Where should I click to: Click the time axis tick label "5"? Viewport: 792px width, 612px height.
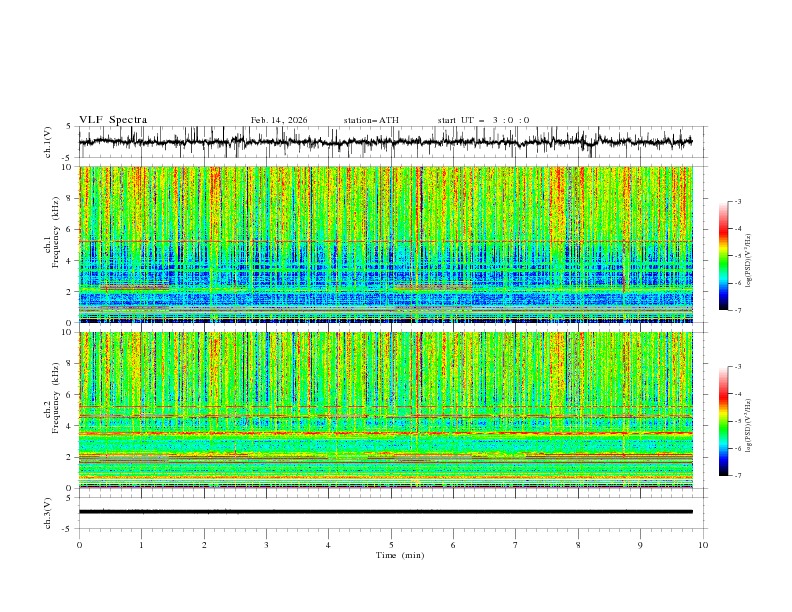click(x=391, y=545)
